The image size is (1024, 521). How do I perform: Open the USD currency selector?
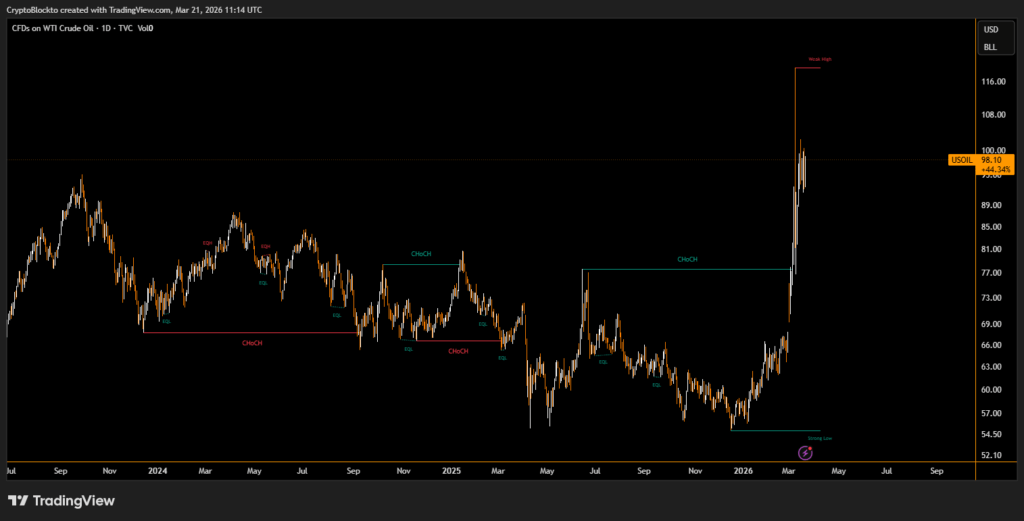click(990, 30)
